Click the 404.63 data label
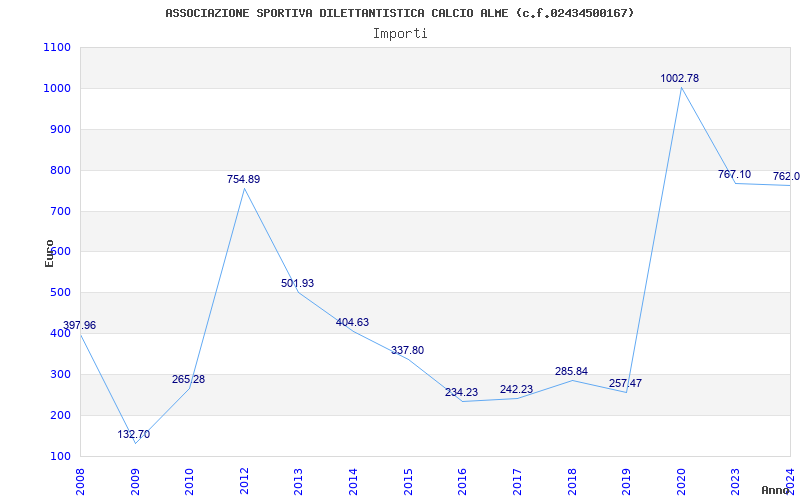The height and width of the screenshot is (500, 800). [x=352, y=323]
